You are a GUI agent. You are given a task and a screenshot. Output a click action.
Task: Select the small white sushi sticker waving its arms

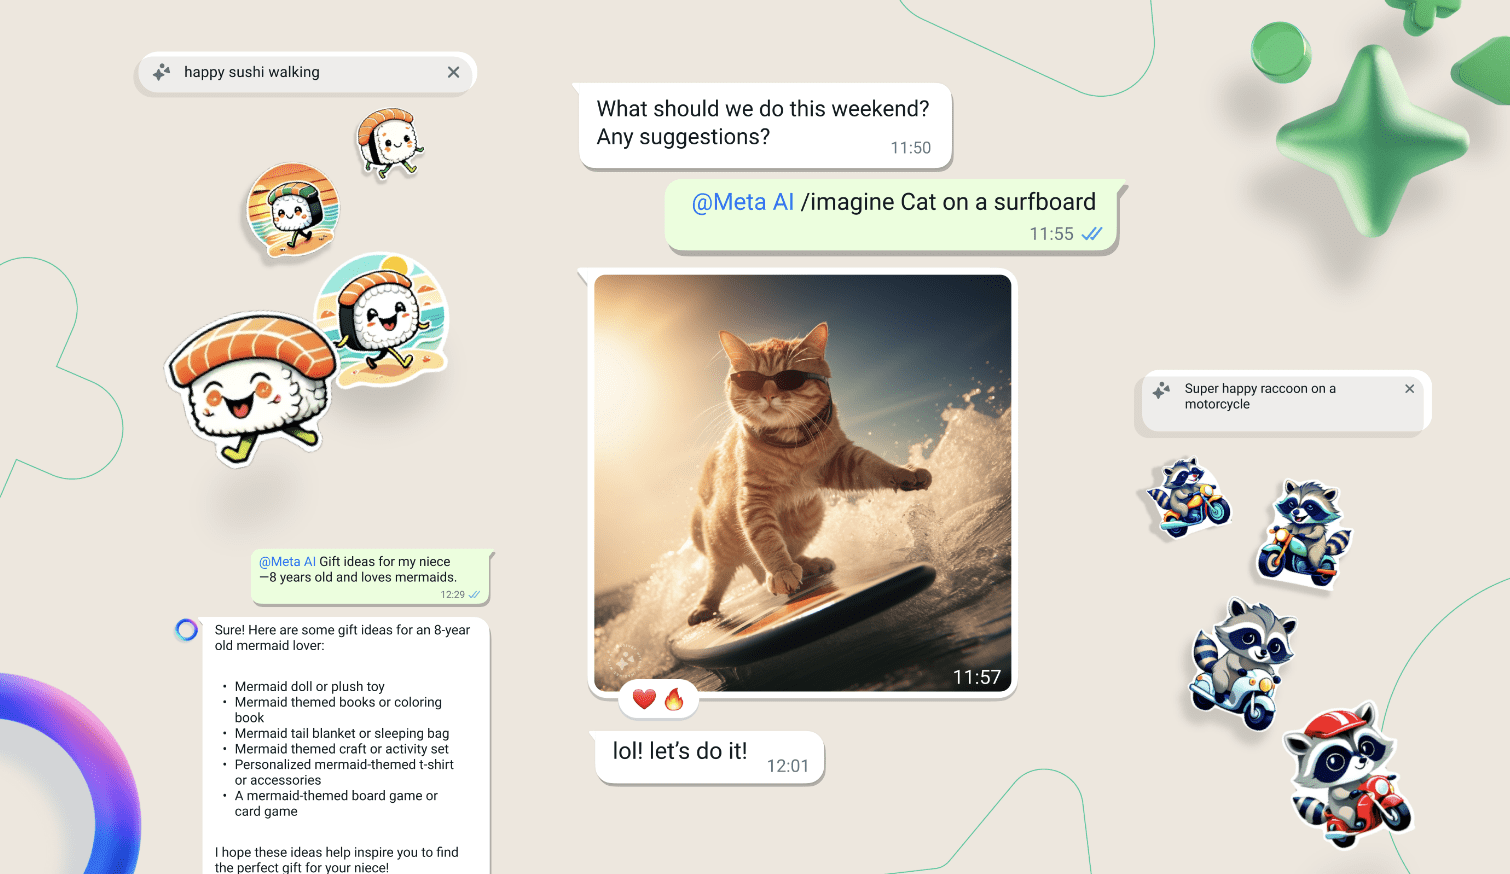[390, 143]
